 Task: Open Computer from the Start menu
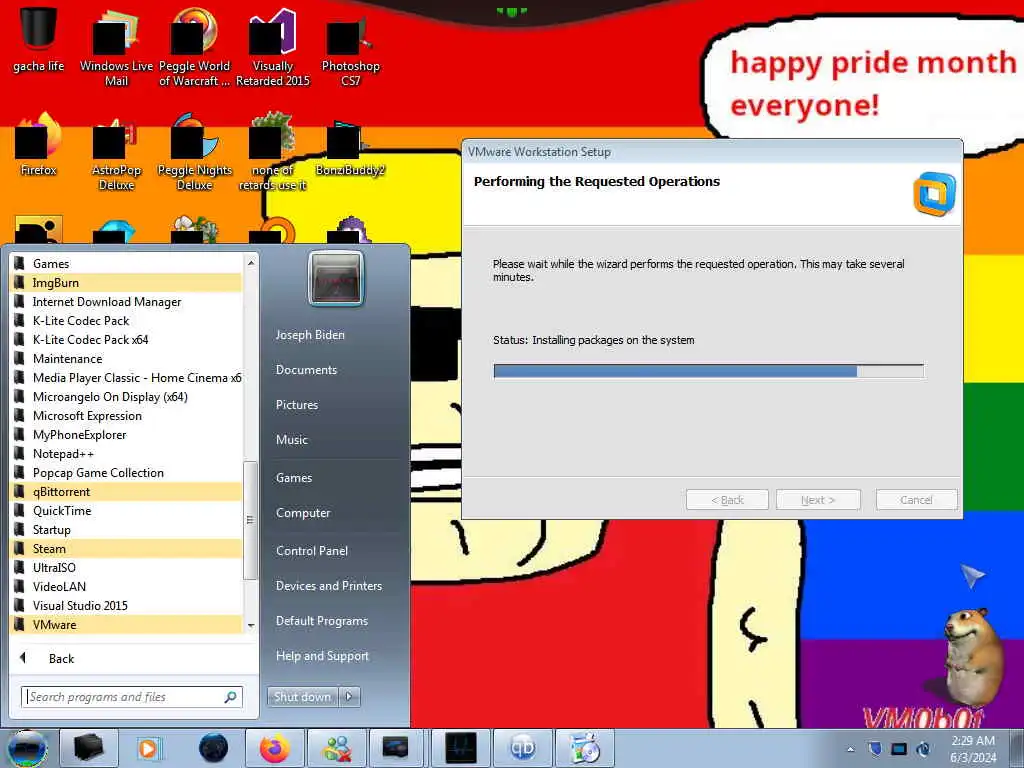coord(303,513)
